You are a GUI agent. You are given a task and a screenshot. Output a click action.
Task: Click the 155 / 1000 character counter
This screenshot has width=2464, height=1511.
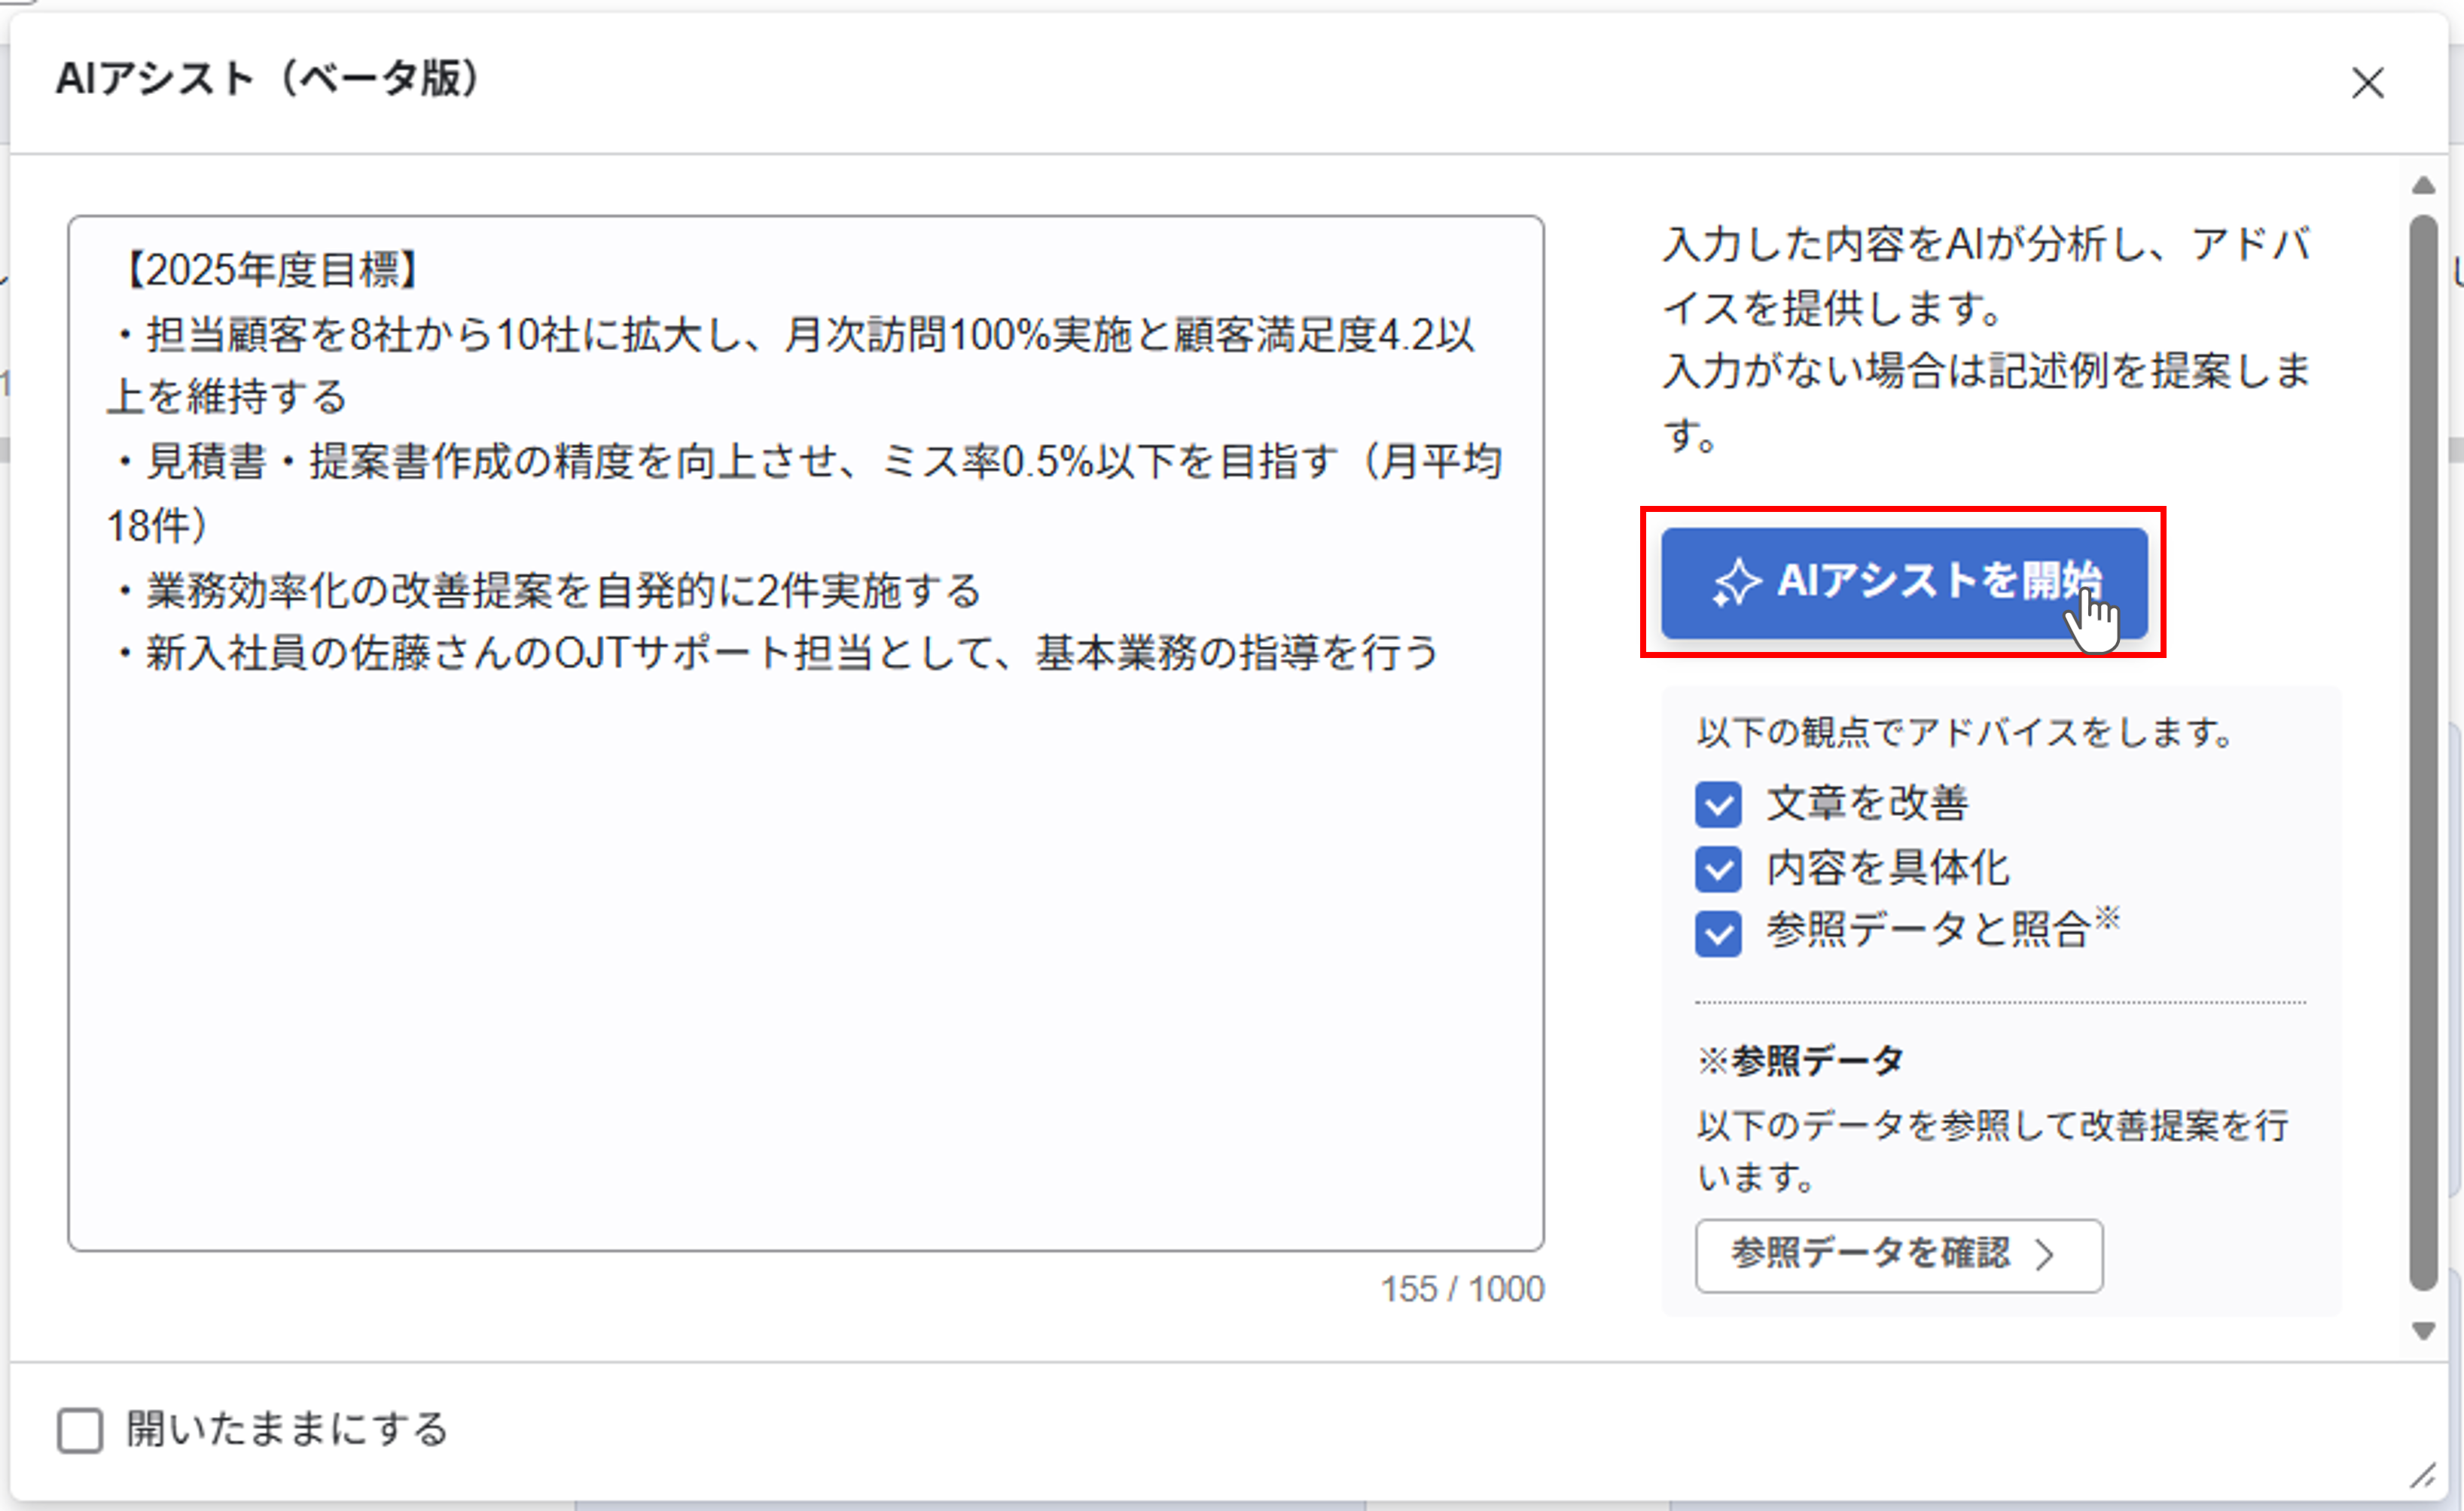click(x=1462, y=1290)
